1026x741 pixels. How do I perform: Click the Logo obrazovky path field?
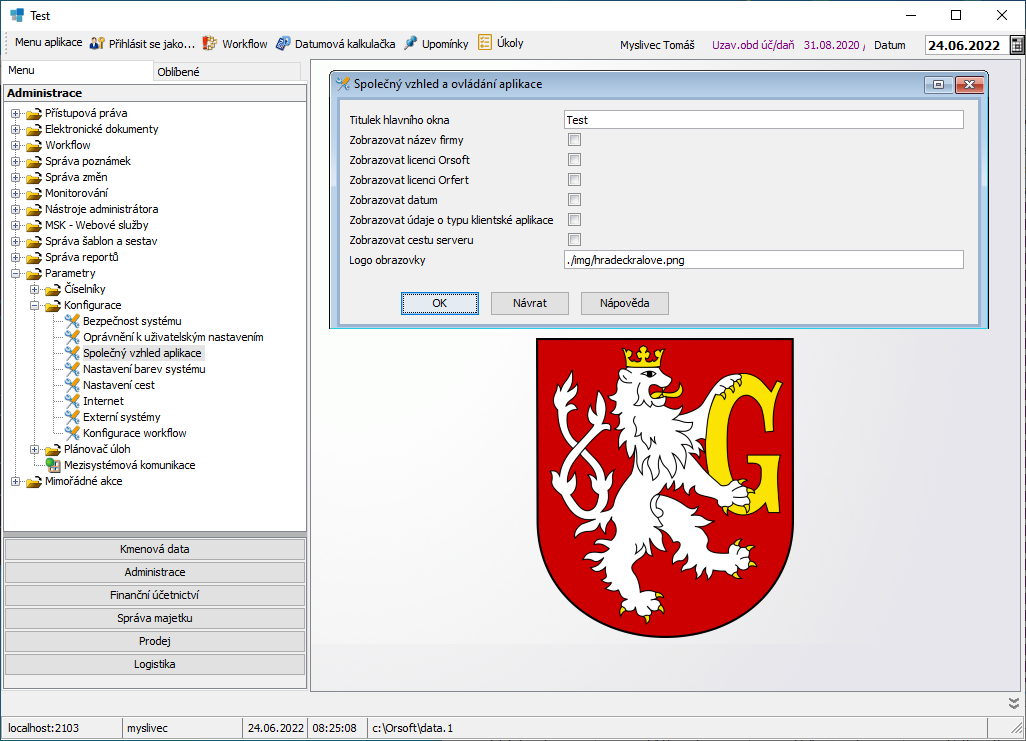click(763, 260)
